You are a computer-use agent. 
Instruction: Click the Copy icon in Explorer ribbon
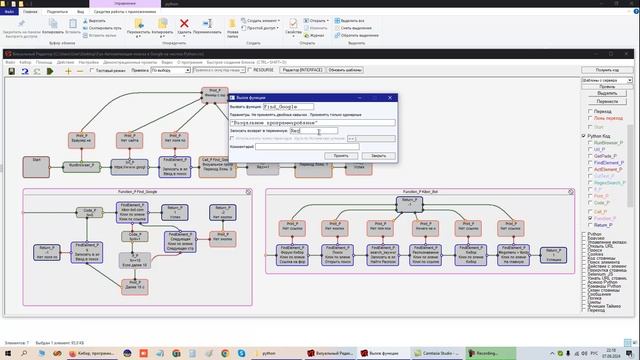coord(53,24)
